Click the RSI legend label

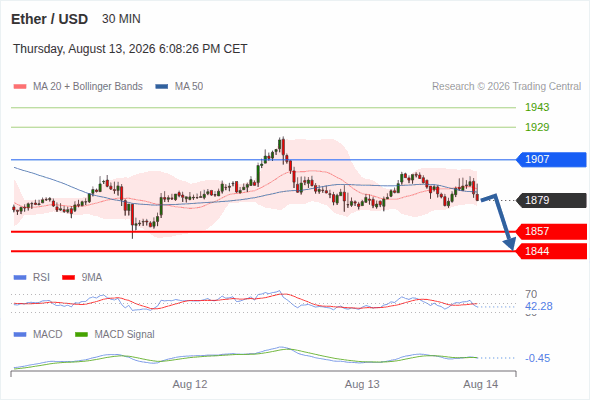[x=41, y=278]
